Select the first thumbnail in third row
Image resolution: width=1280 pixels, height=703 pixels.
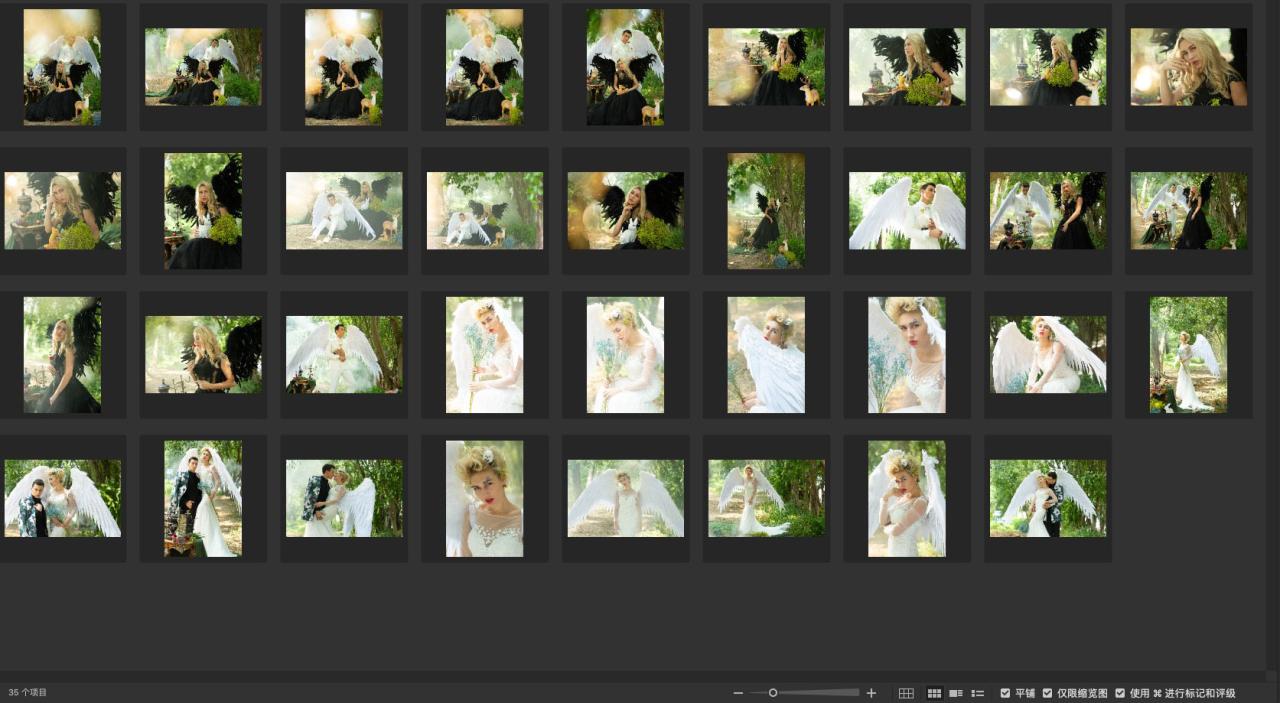pos(62,354)
